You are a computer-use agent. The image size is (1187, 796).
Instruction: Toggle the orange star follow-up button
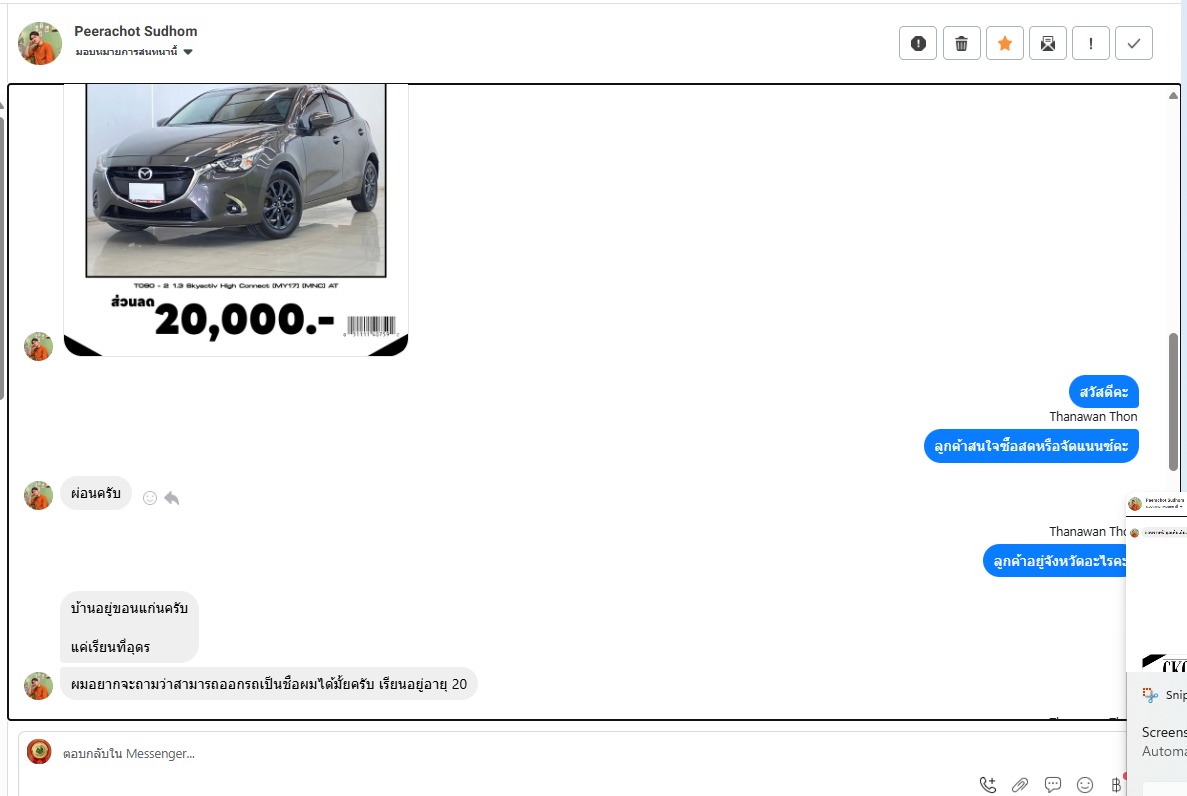[1005, 43]
